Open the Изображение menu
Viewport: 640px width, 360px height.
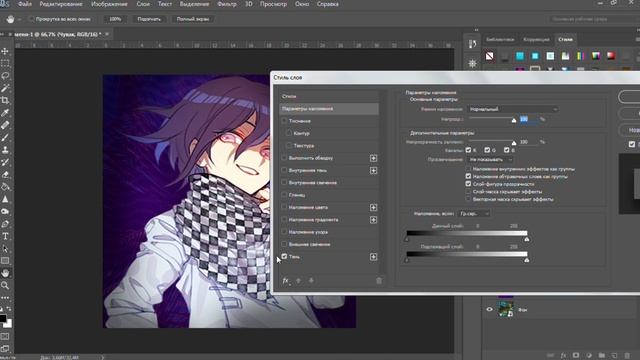click(109, 4)
